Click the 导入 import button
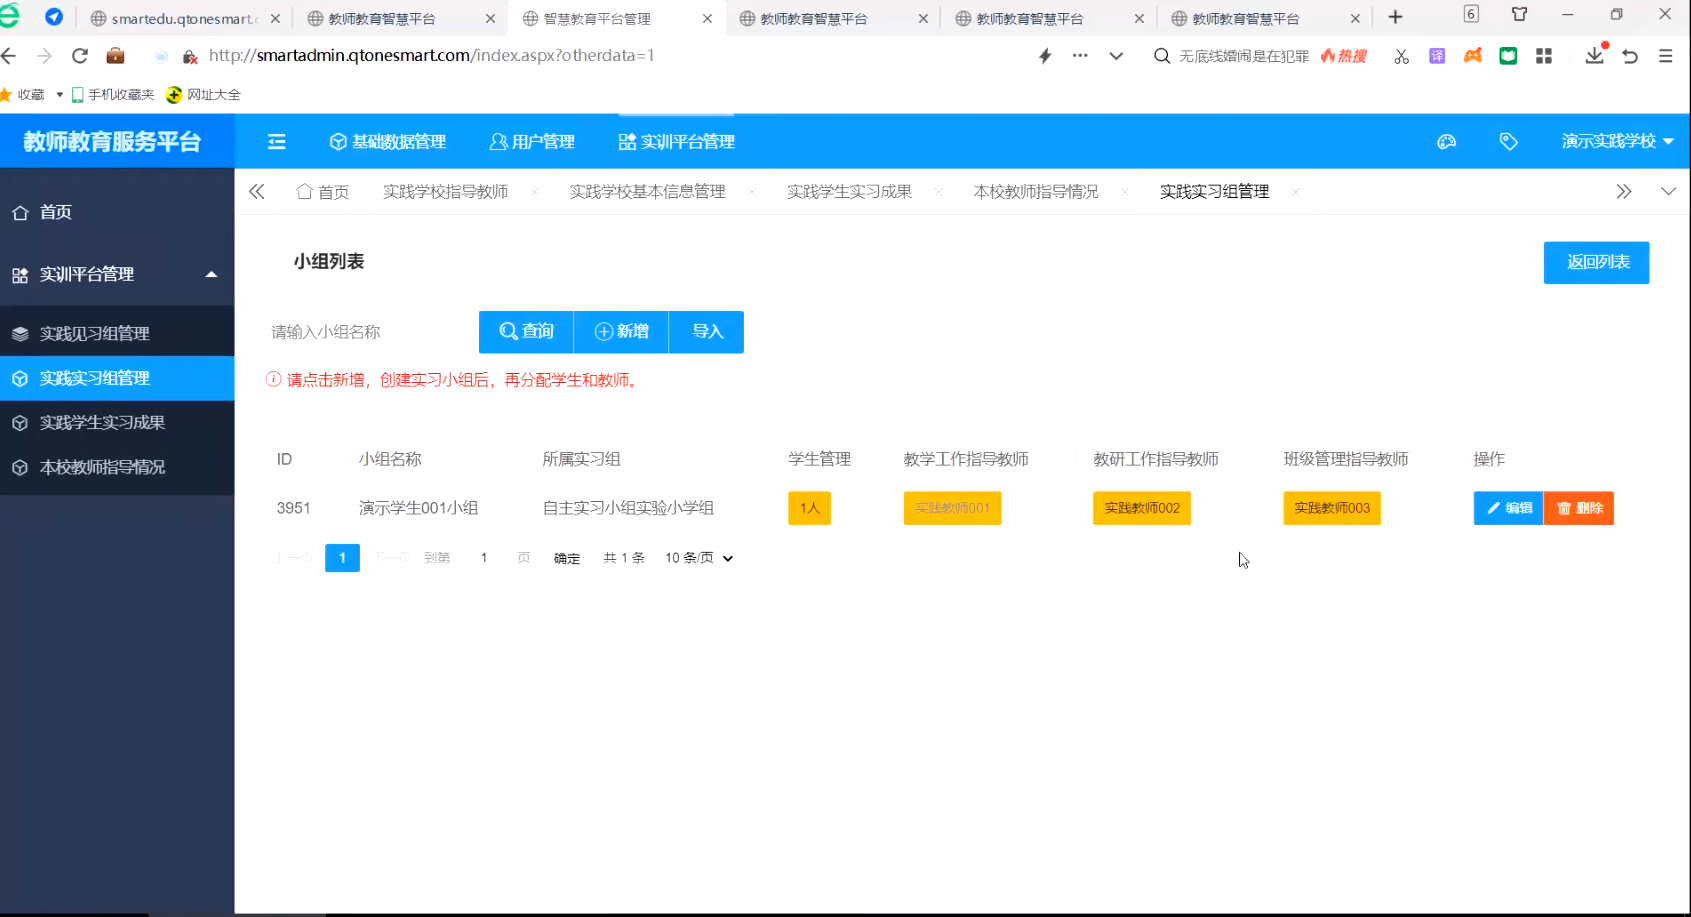This screenshot has height=917, width=1691. pyautogui.click(x=706, y=332)
